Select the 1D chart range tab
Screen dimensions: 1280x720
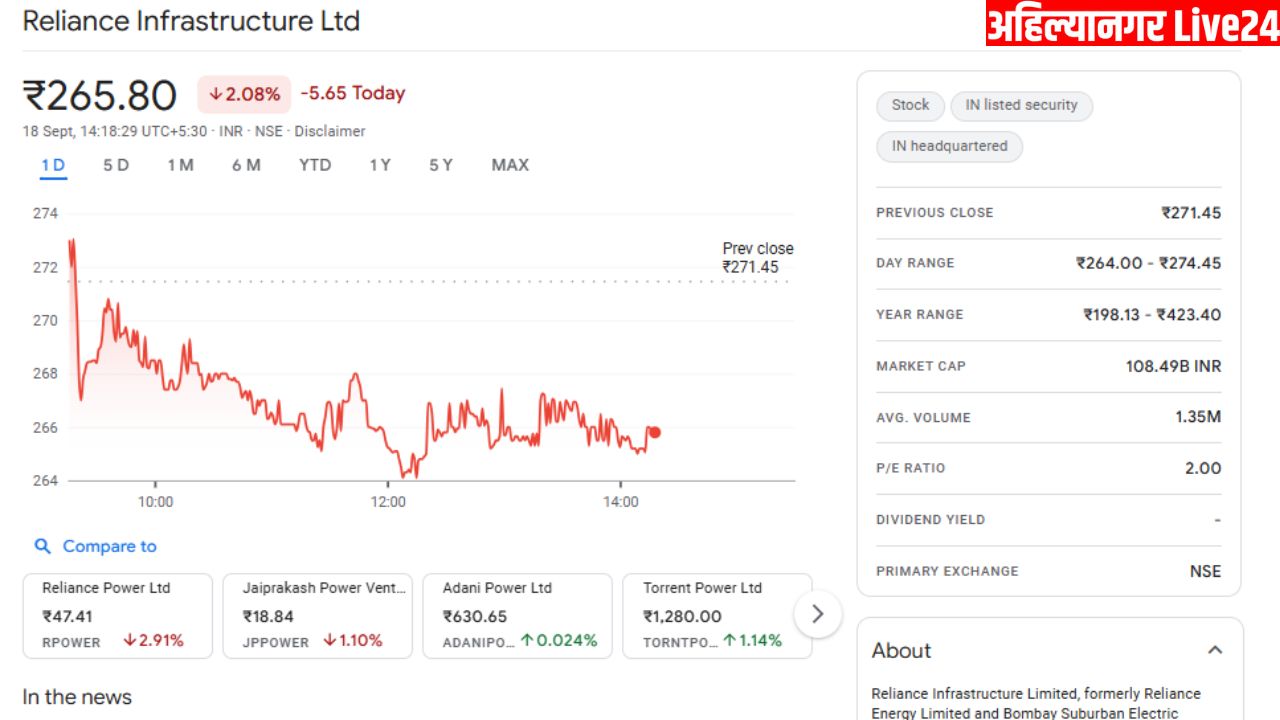coord(53,165)
